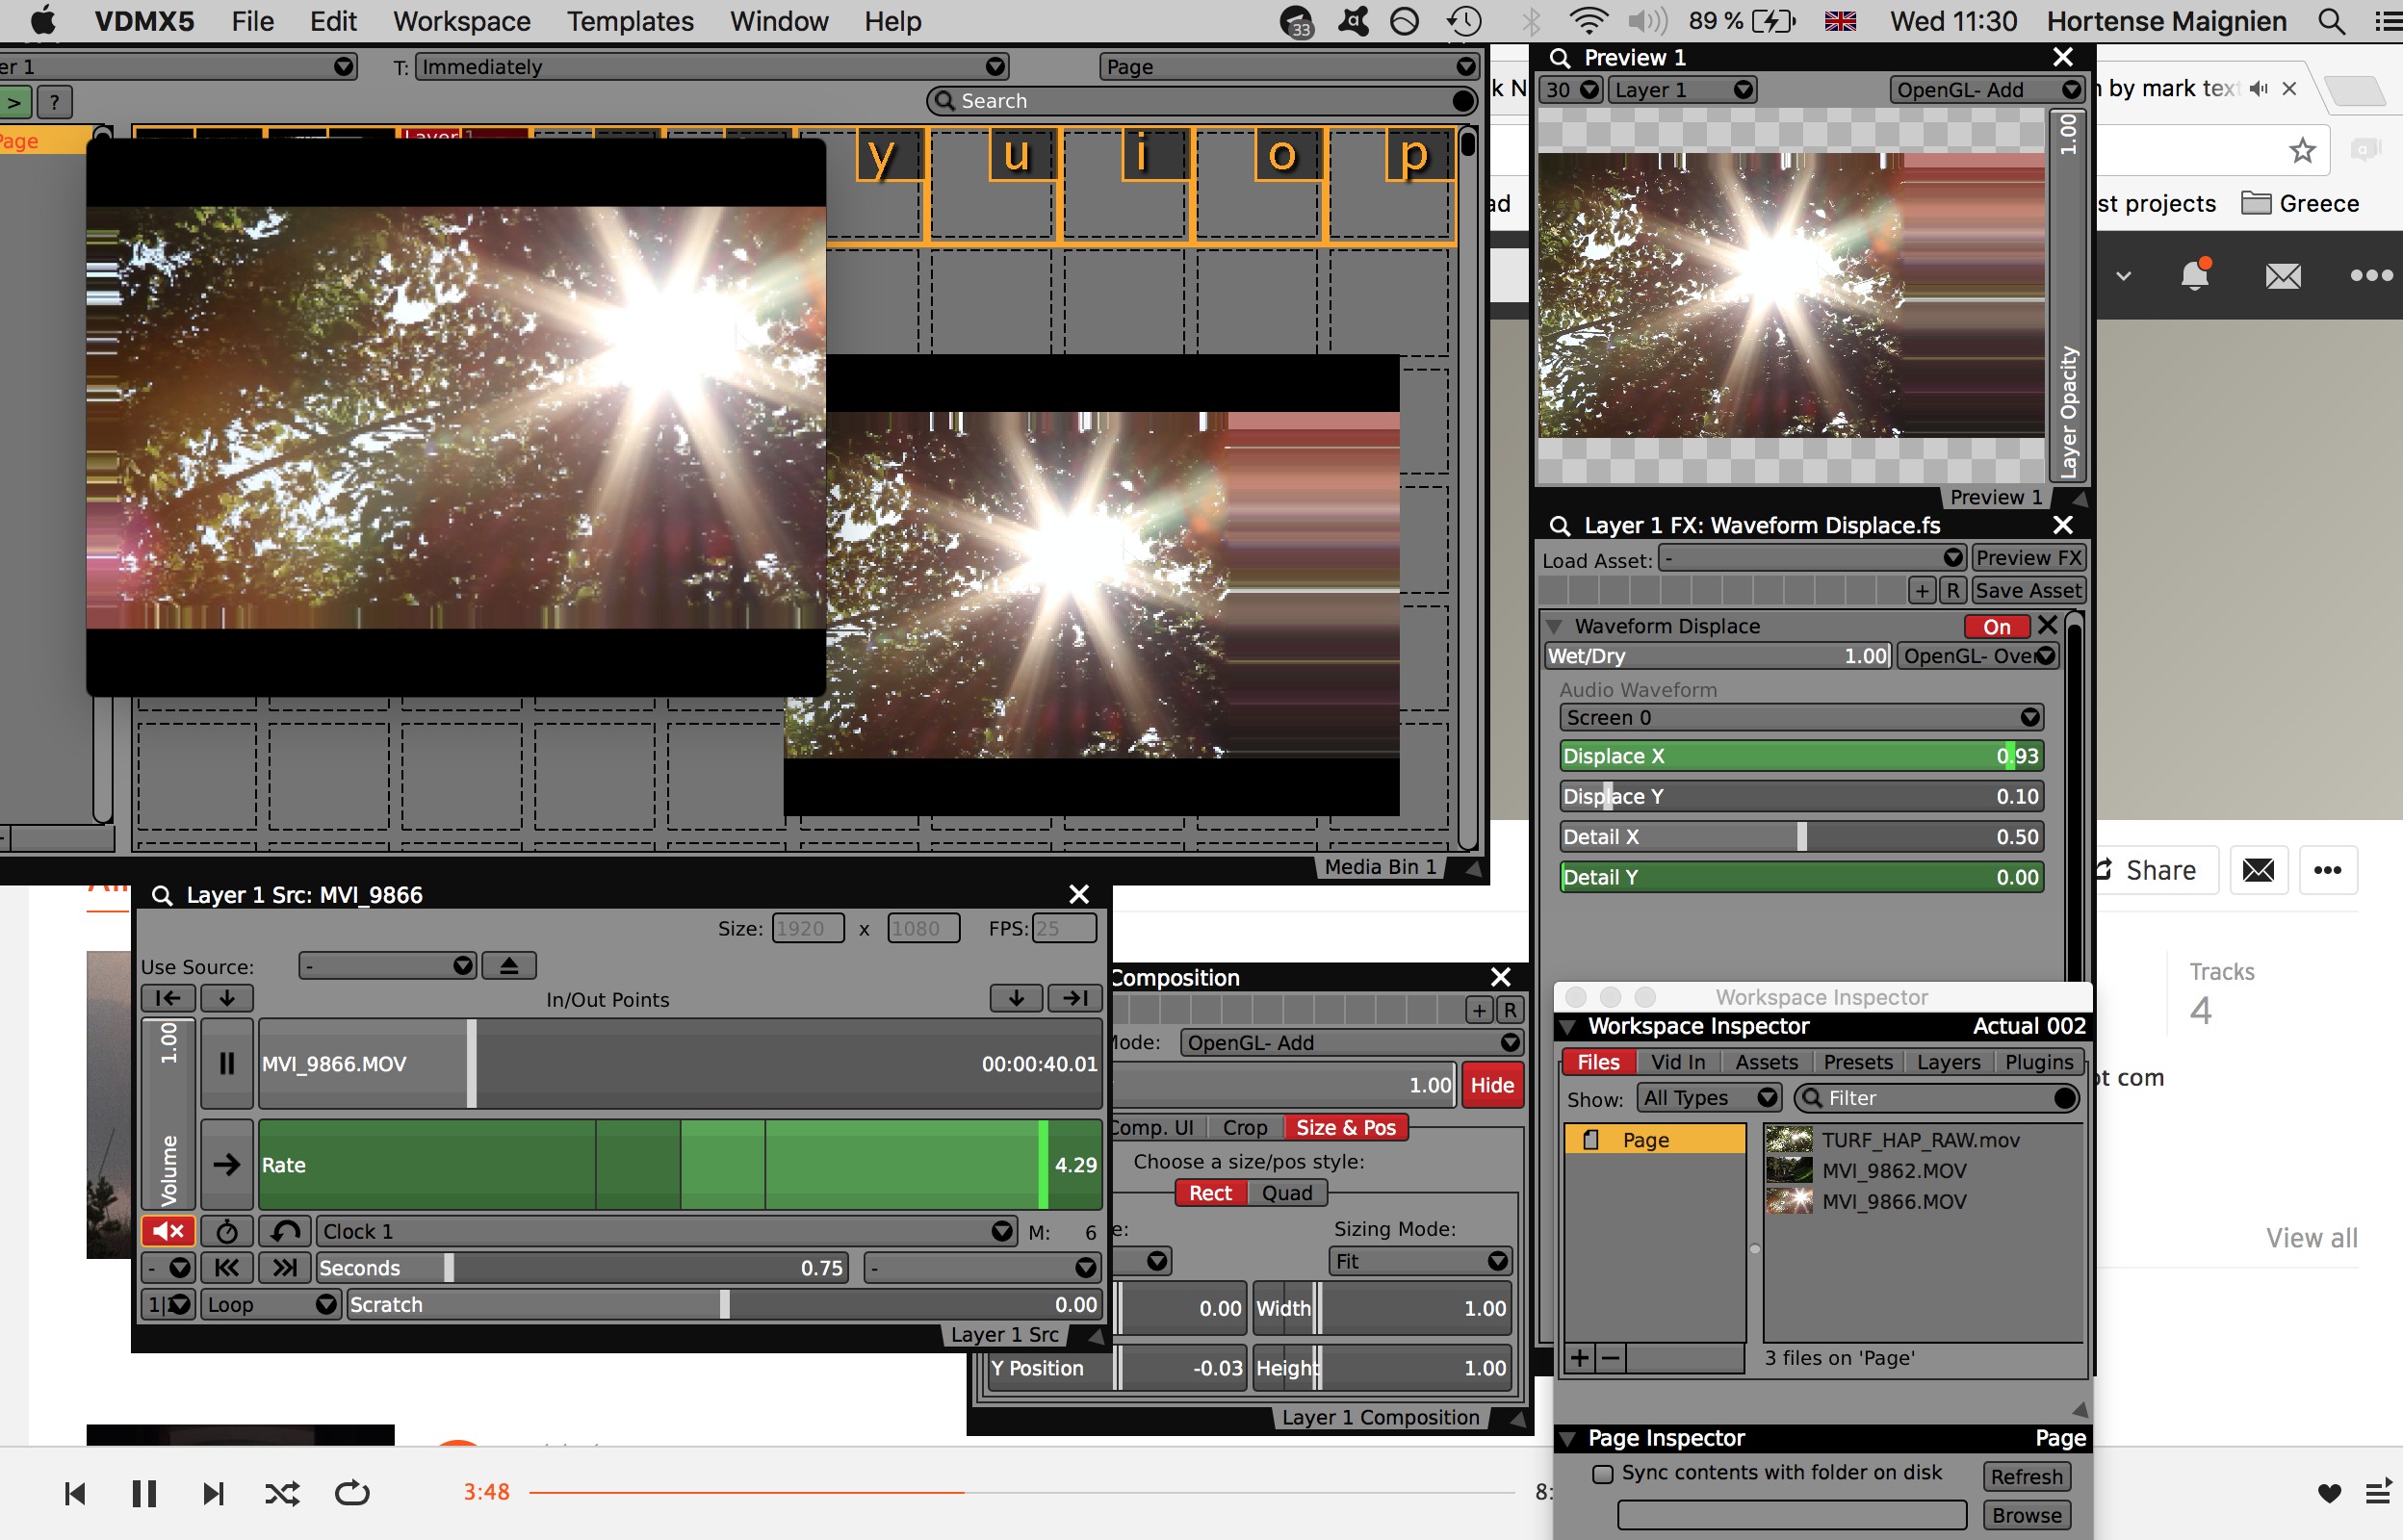Viewport: 2403px width, 1540px height.
Task: Select the TURF_HAP_RAW.mov file thumbnail
Action: pos(1788,1140)
